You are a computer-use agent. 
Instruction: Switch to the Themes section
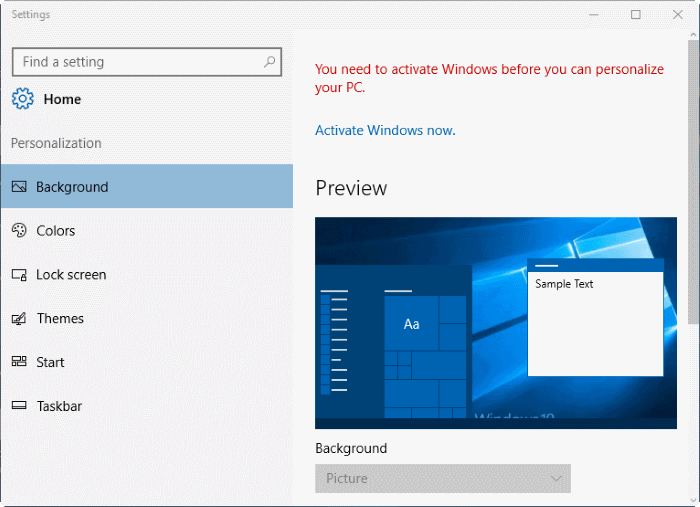tap(60, 319)
